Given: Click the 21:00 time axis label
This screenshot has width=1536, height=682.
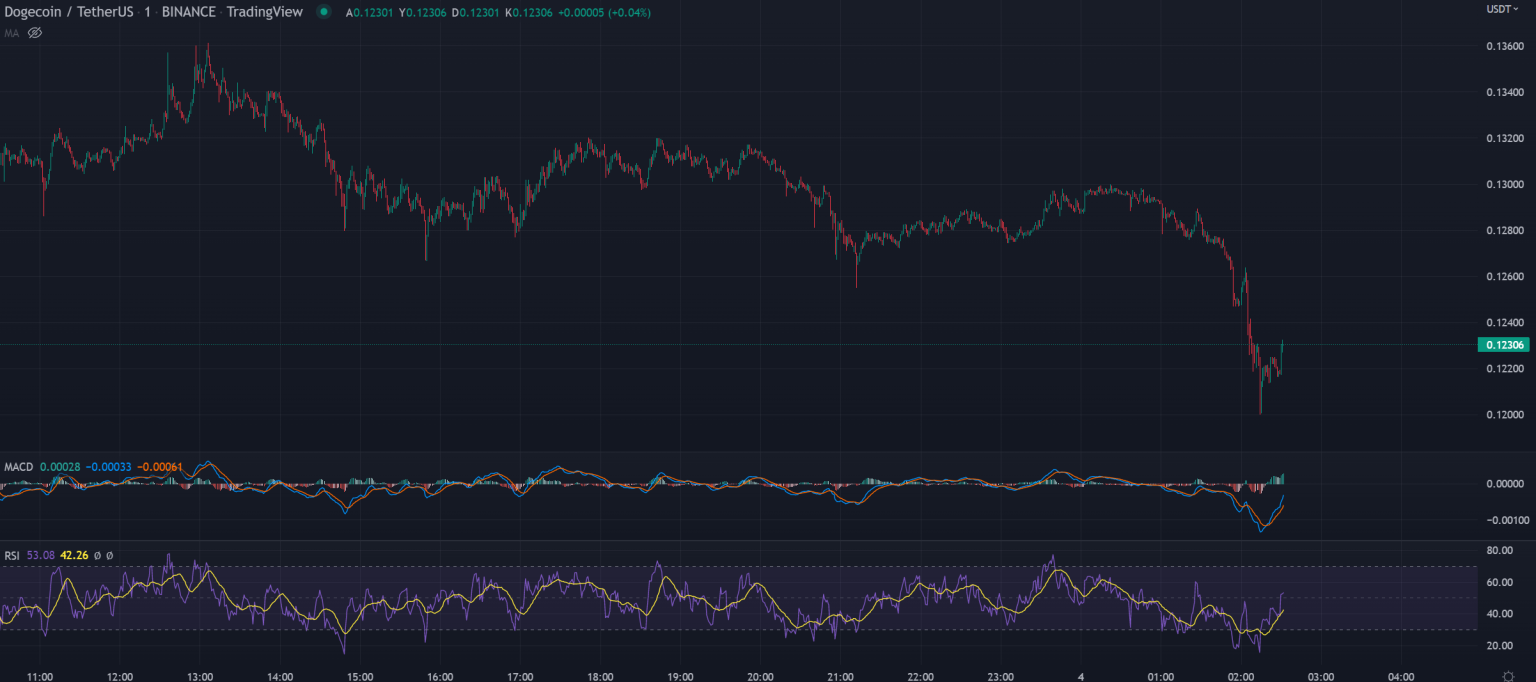Looking at the screenshot, I should pos(841,676).
